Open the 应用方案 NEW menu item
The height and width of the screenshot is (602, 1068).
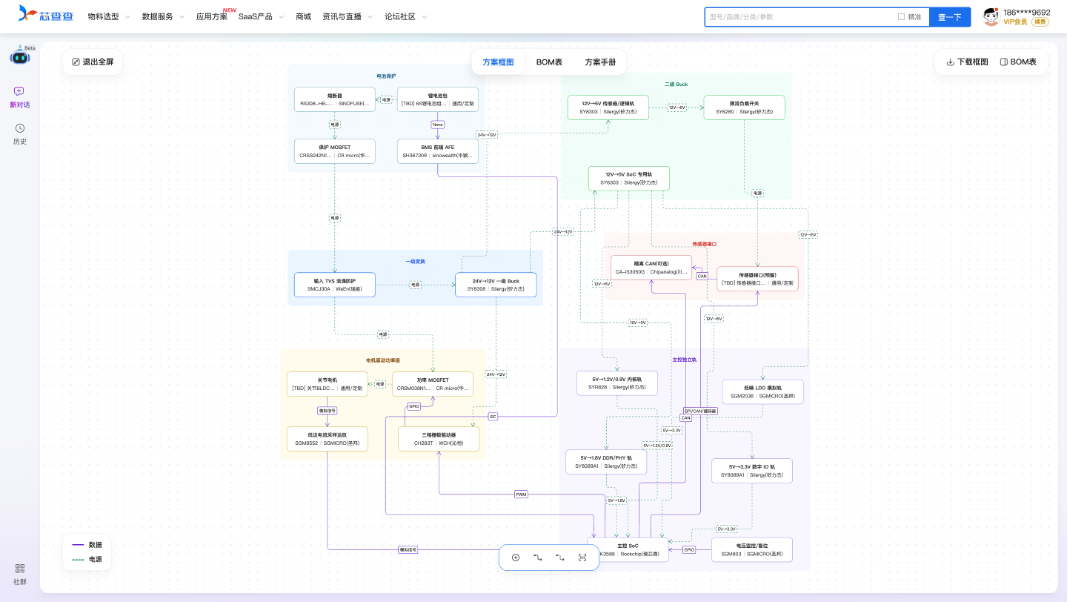click(212, 17)
